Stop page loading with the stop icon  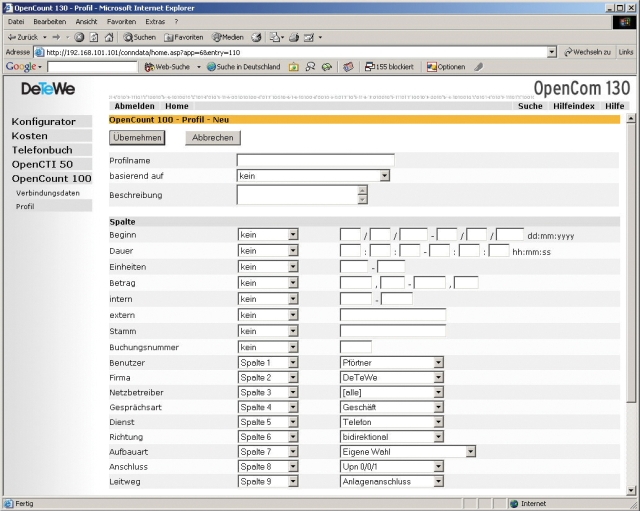coord(79,38)
